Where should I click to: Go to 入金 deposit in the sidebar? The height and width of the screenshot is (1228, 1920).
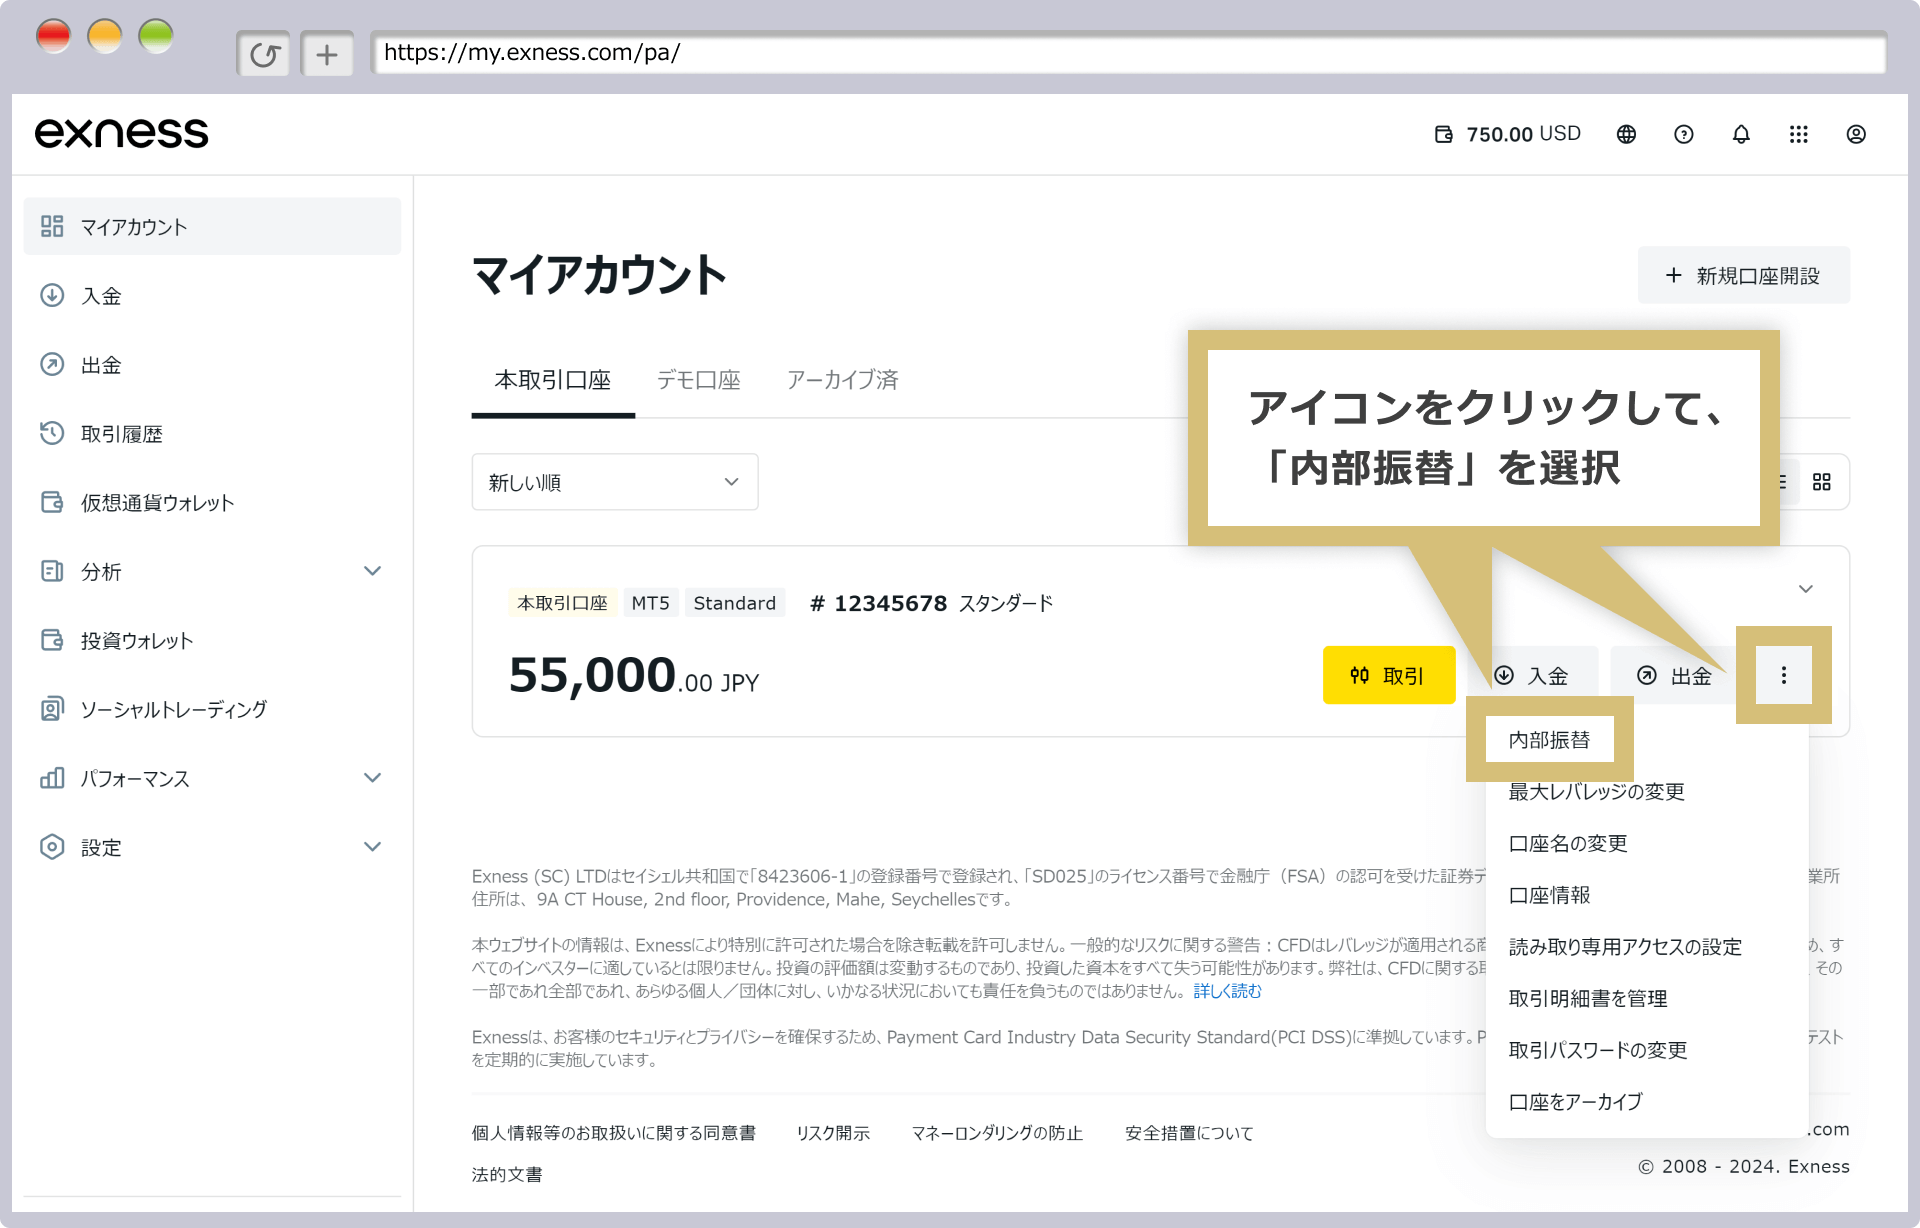pos(212,296)
